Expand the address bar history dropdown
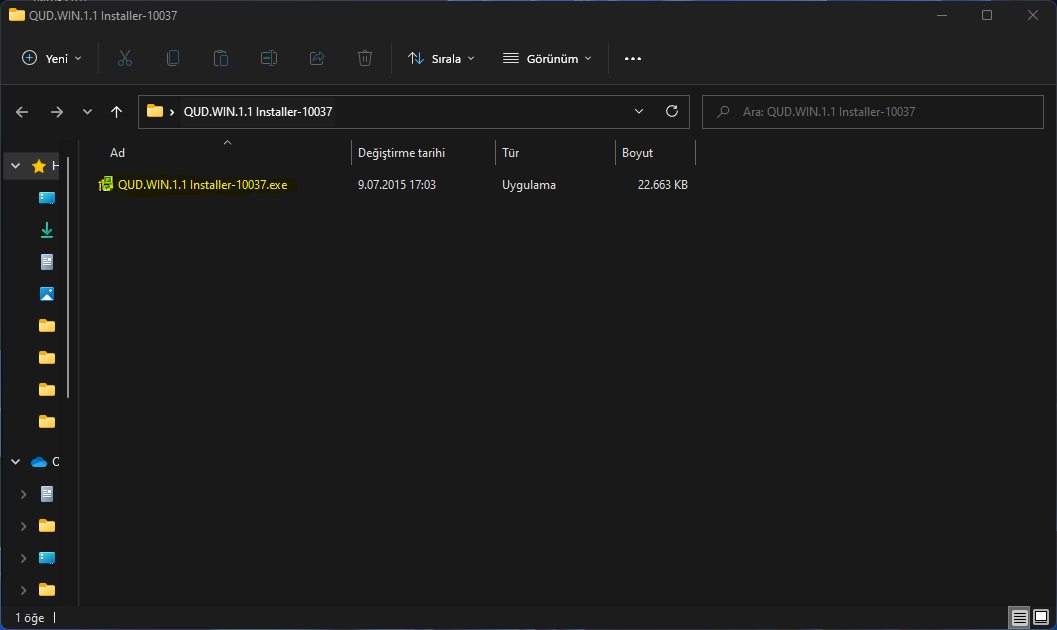Viewport: 1057px width, 630px height. 640,111
